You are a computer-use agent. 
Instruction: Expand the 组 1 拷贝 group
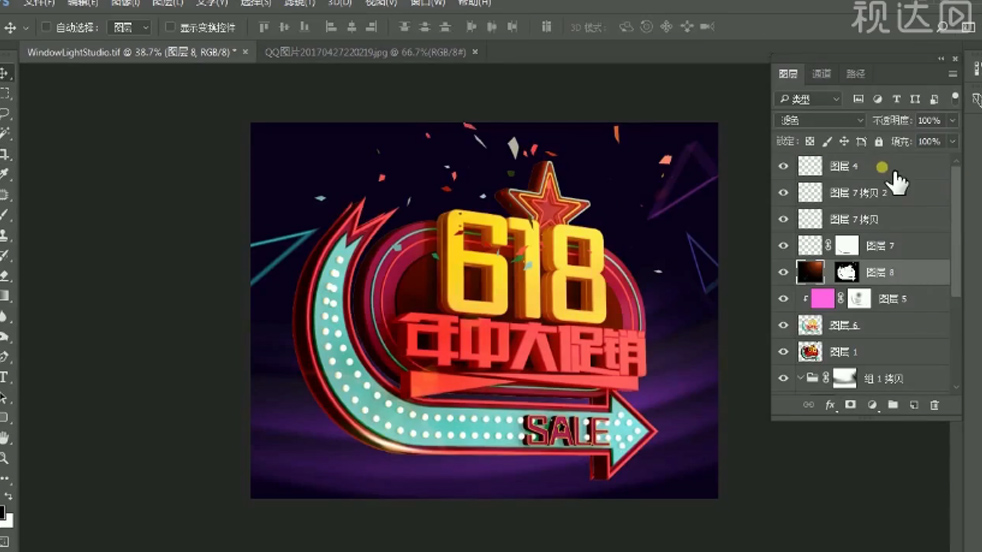(x=800, y=378)
